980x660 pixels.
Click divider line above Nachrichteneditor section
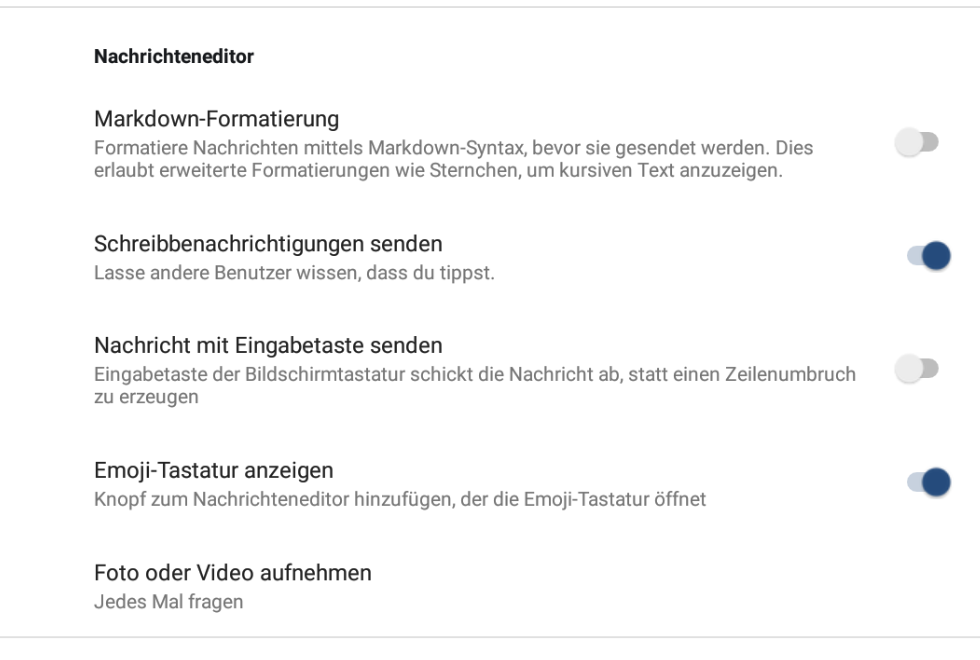pos(490,8)
